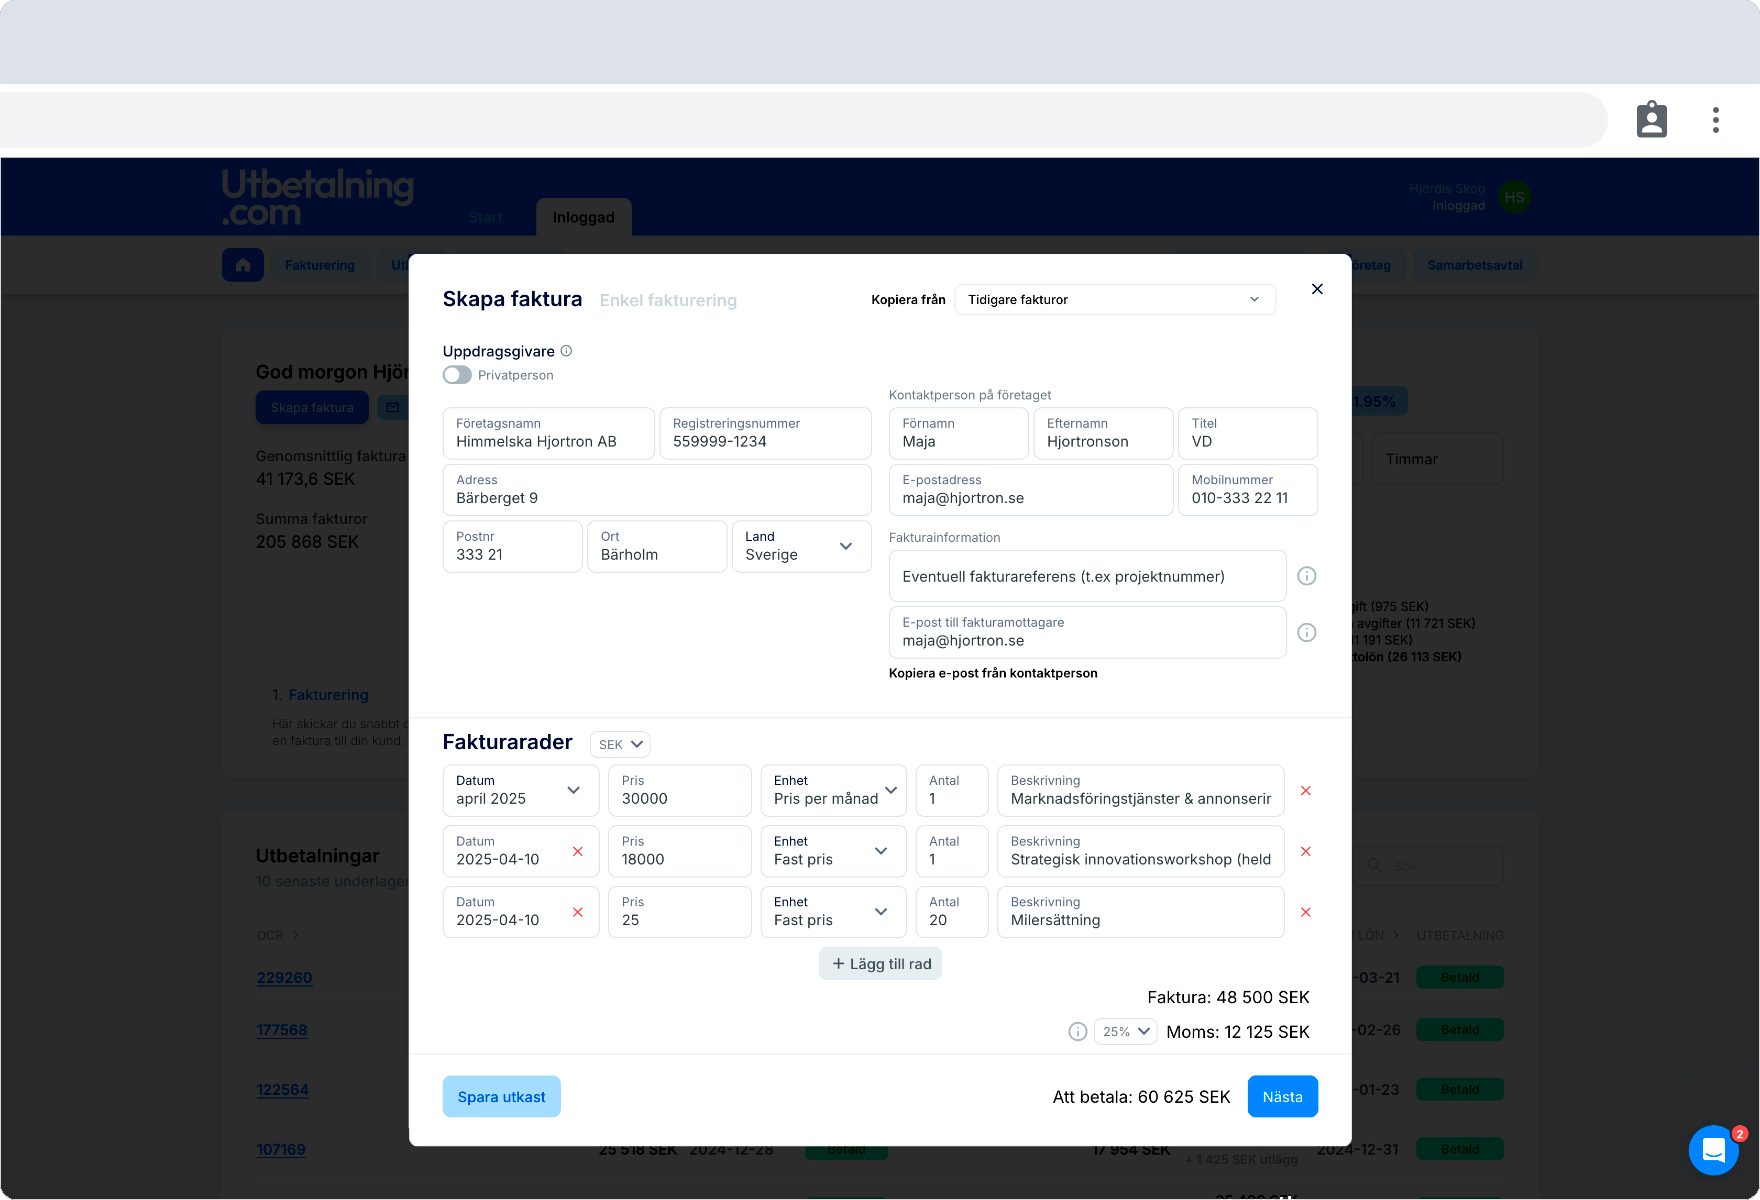Click the Företagsnamn field

coord(549,433)
